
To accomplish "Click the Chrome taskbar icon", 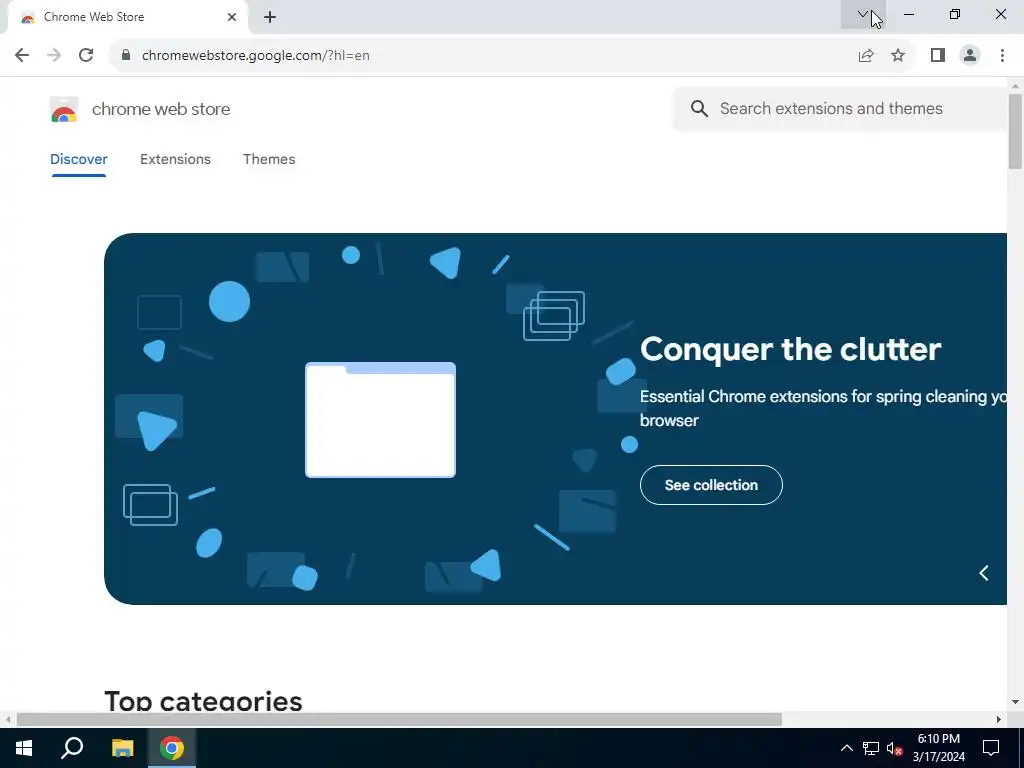I will 172,748.
